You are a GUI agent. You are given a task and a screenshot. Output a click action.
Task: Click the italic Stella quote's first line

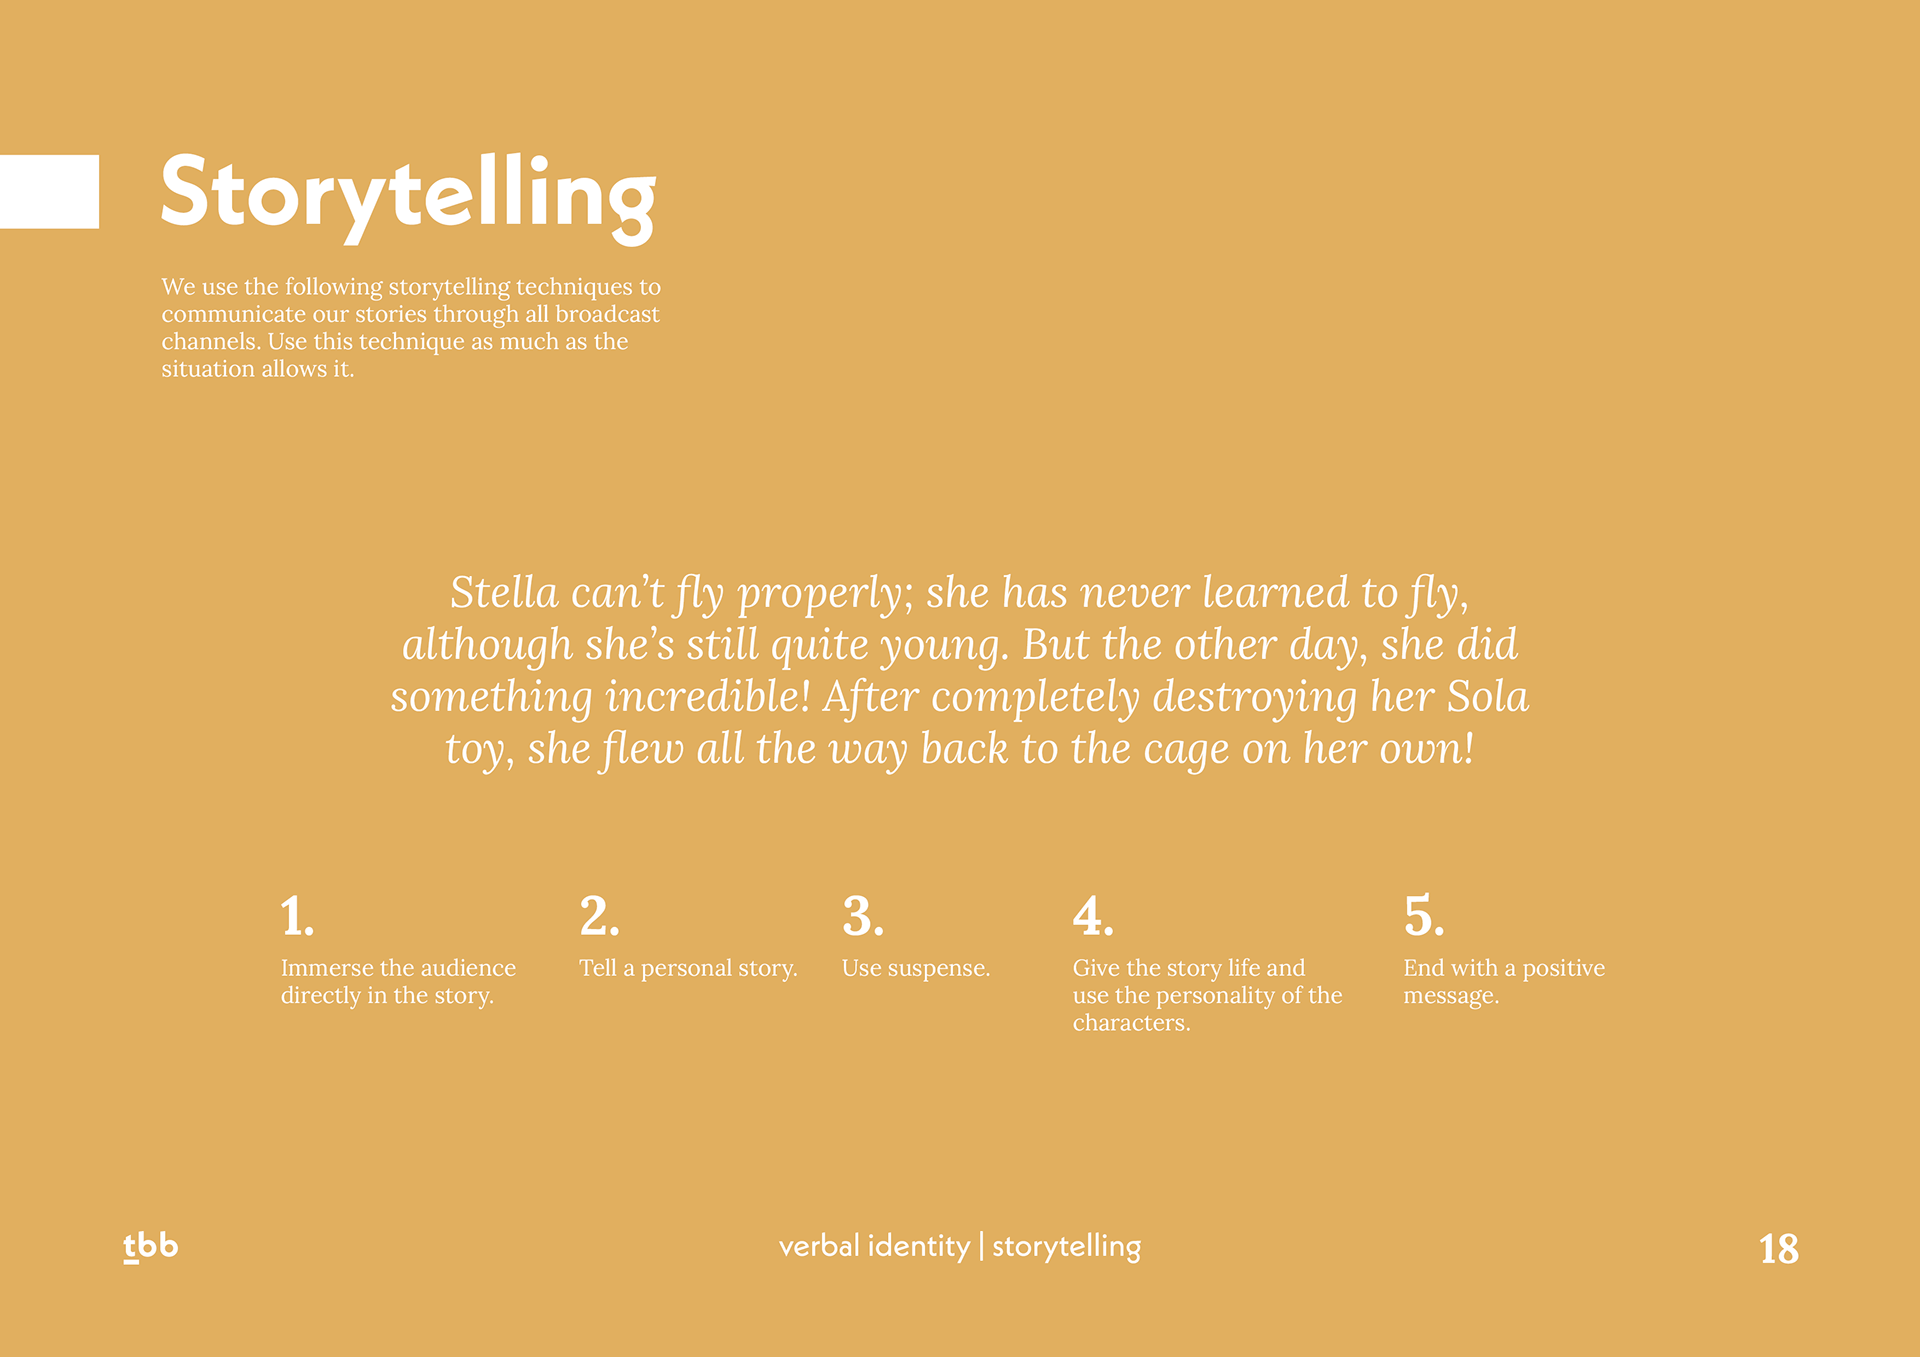tap(960, 593)
